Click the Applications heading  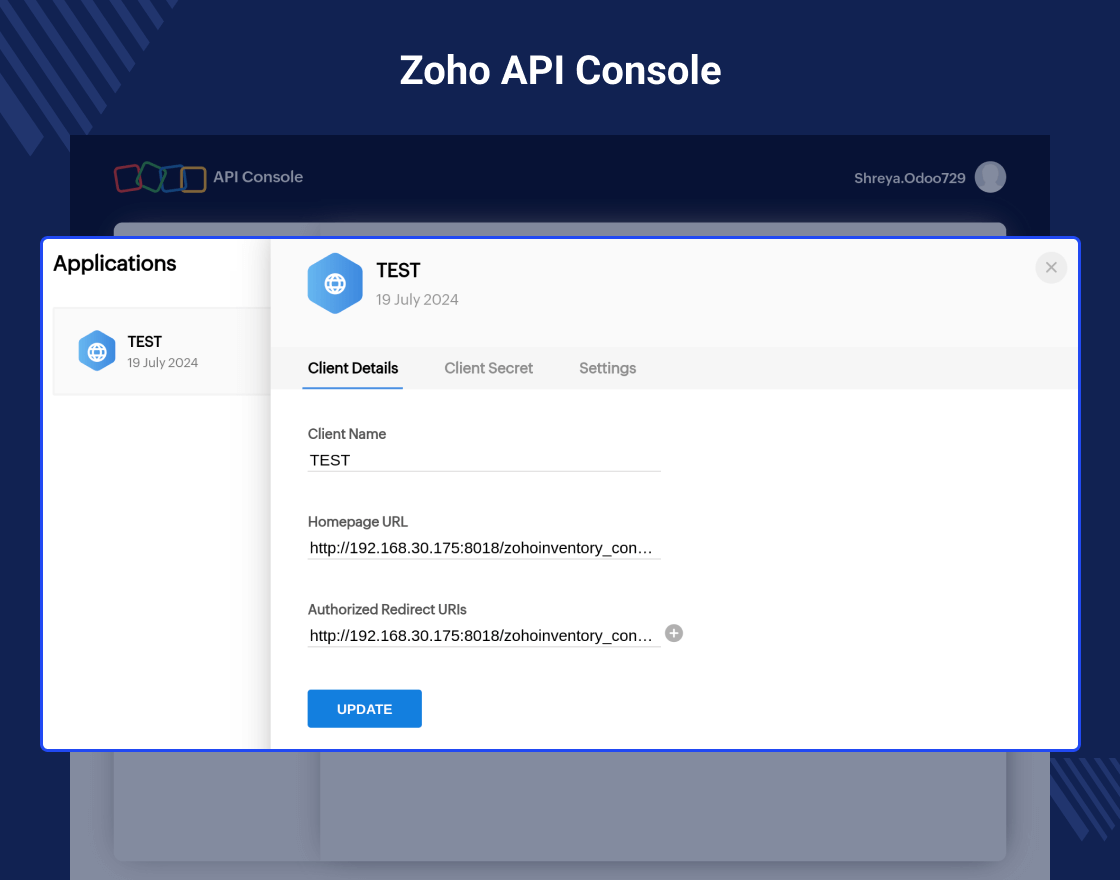(114, 264)
